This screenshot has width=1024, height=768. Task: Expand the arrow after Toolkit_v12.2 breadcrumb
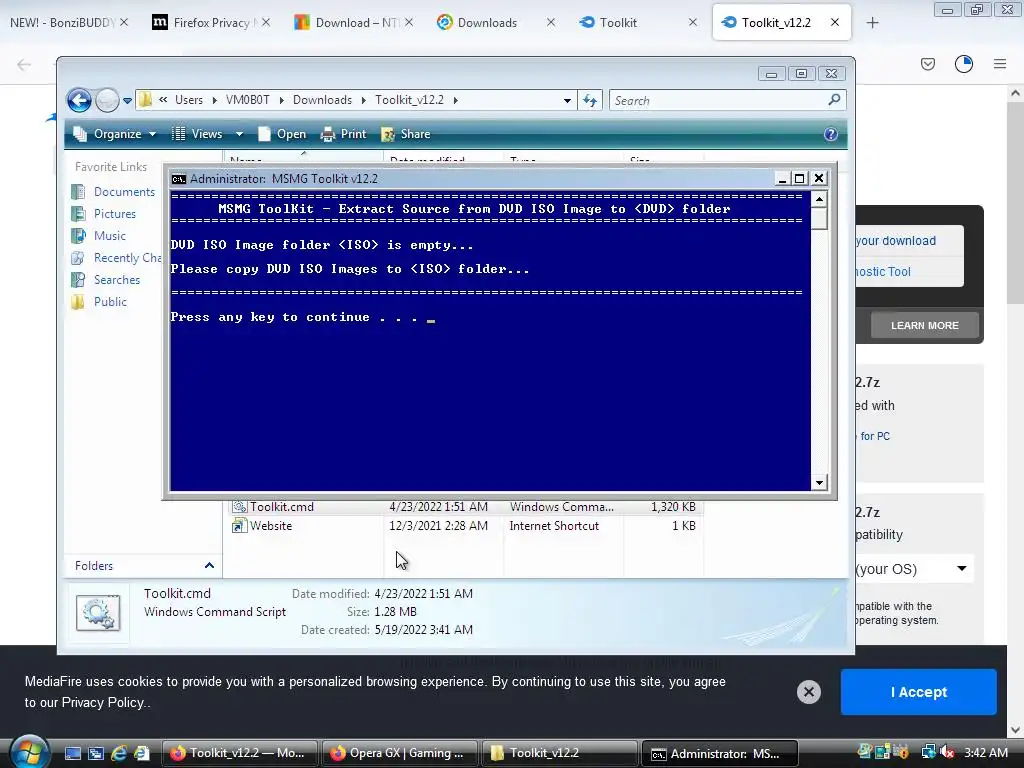[x=455, y=100]
